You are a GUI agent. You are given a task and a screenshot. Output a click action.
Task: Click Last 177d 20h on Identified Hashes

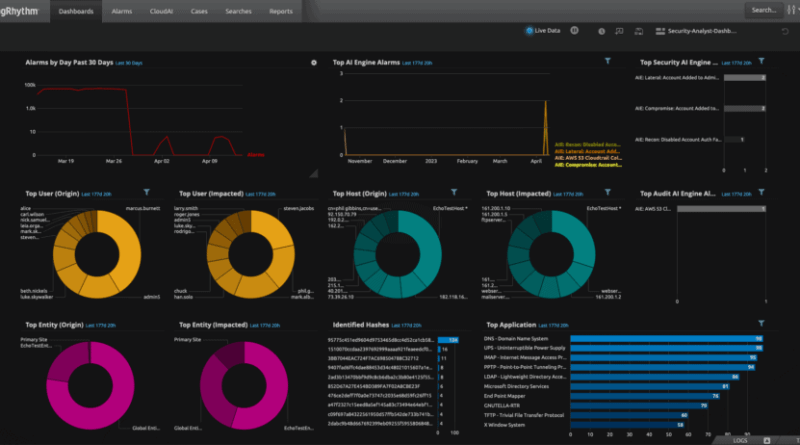tap(406, 326)
